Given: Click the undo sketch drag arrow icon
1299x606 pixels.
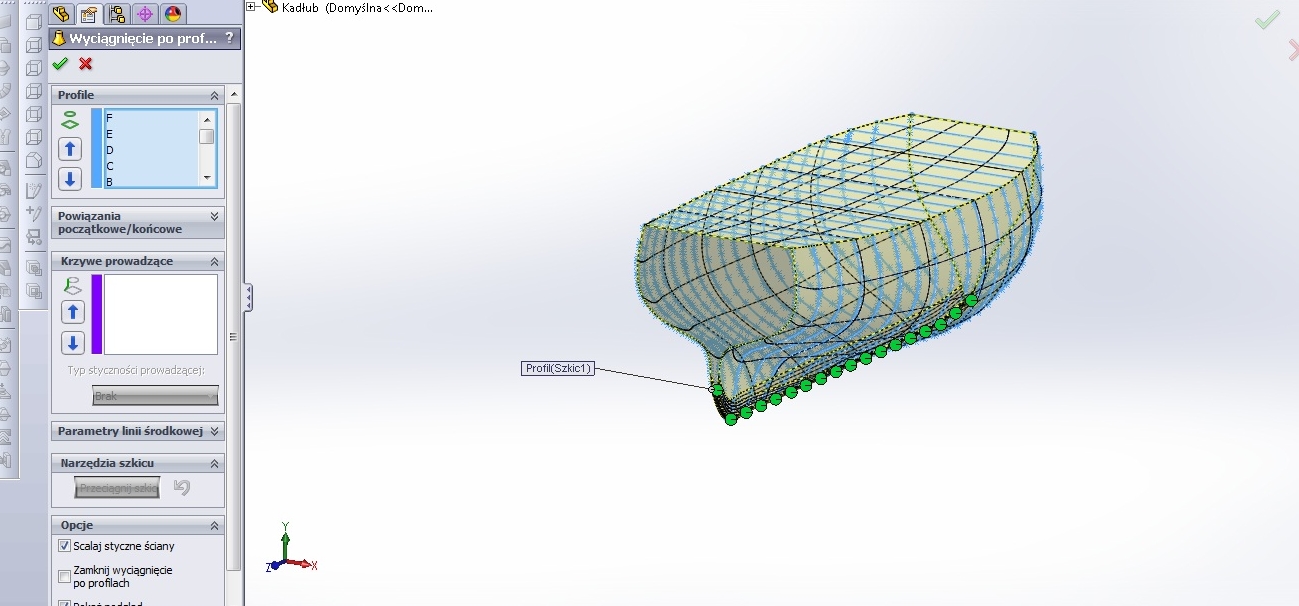Looking at the screenshot, I should click(x=181, y=487).
